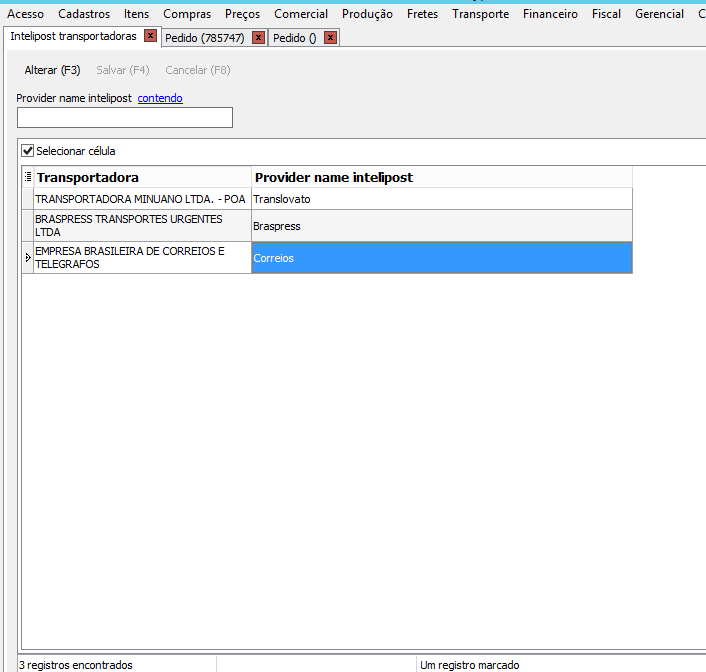Select the BRASPRESS TRANSPORTES URGENTES LTDA cell
The width and height of the screenshot is (706, 672).
142,226
